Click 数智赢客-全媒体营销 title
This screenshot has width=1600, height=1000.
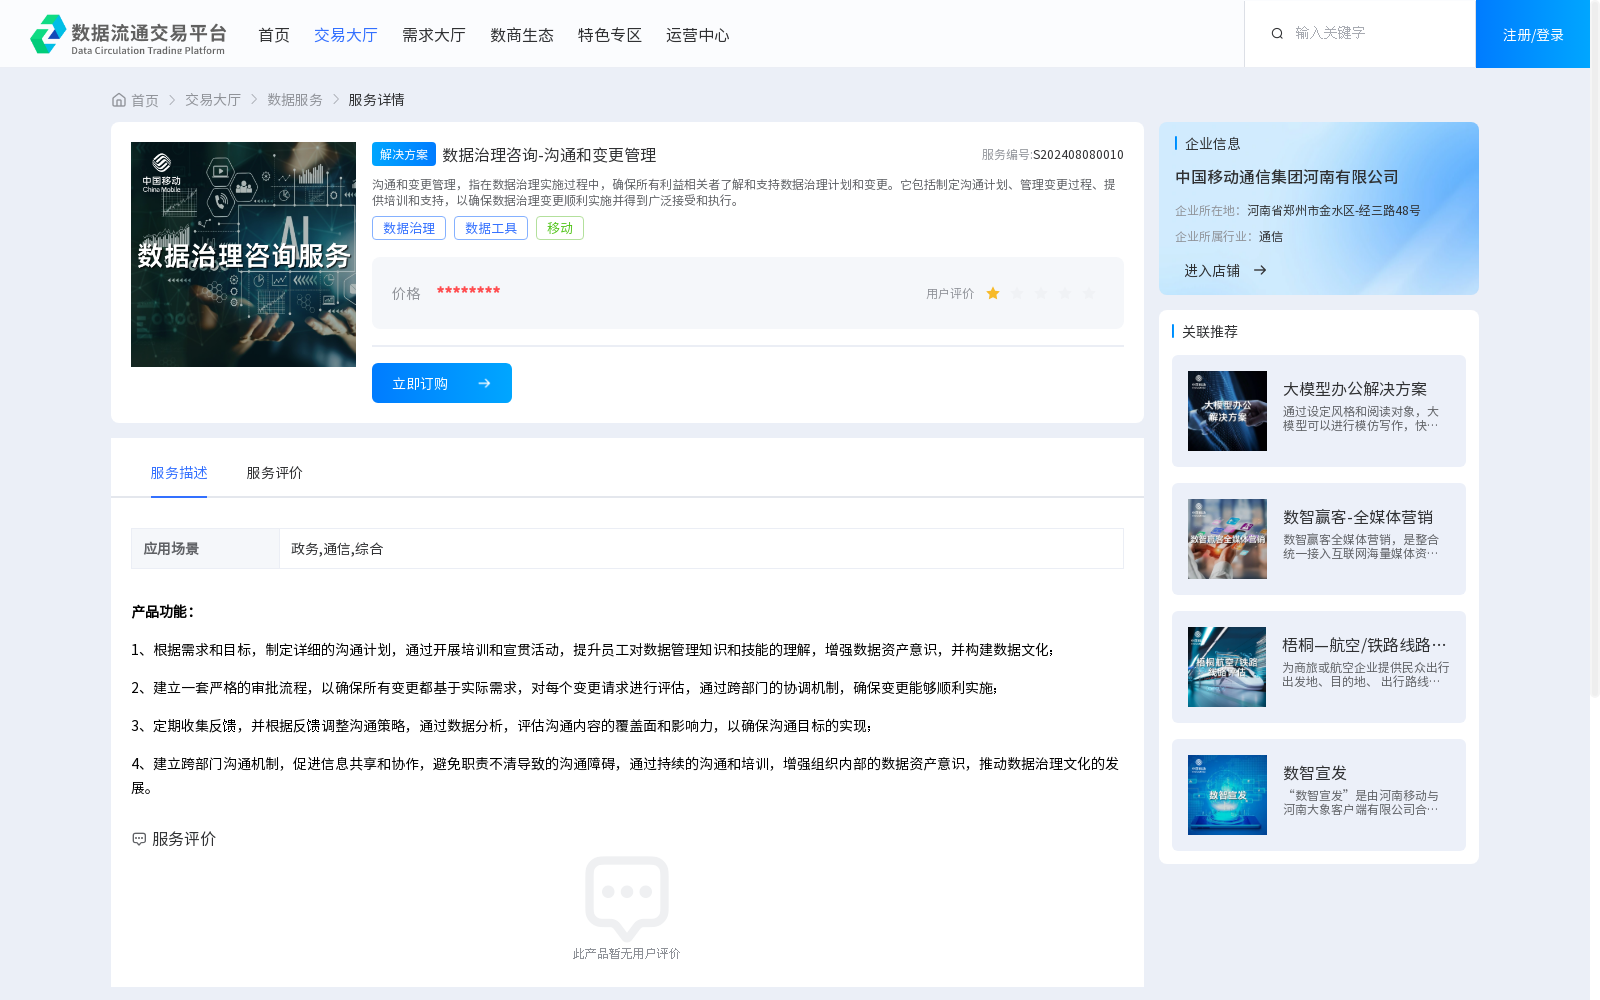click(x=1358, y=517)
